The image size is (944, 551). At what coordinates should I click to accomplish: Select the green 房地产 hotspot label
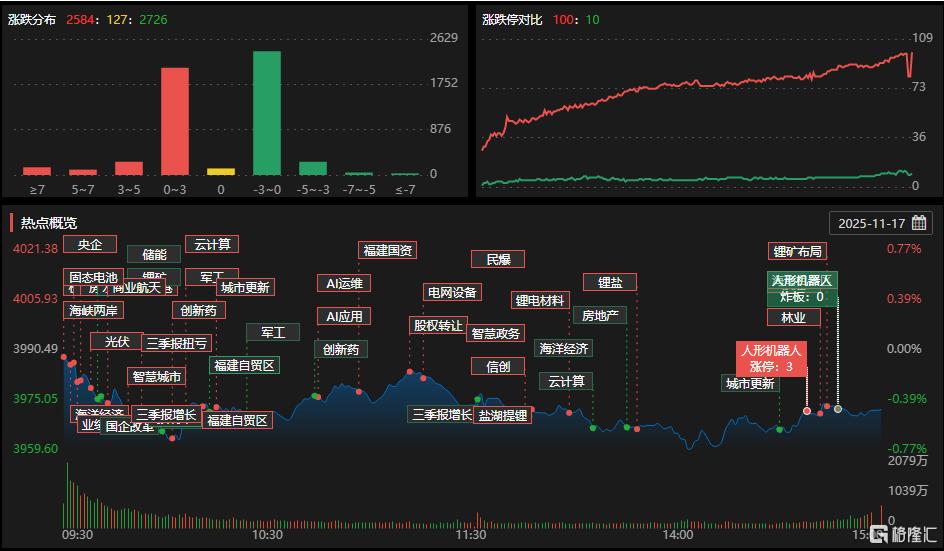click(x=600, y=315)
